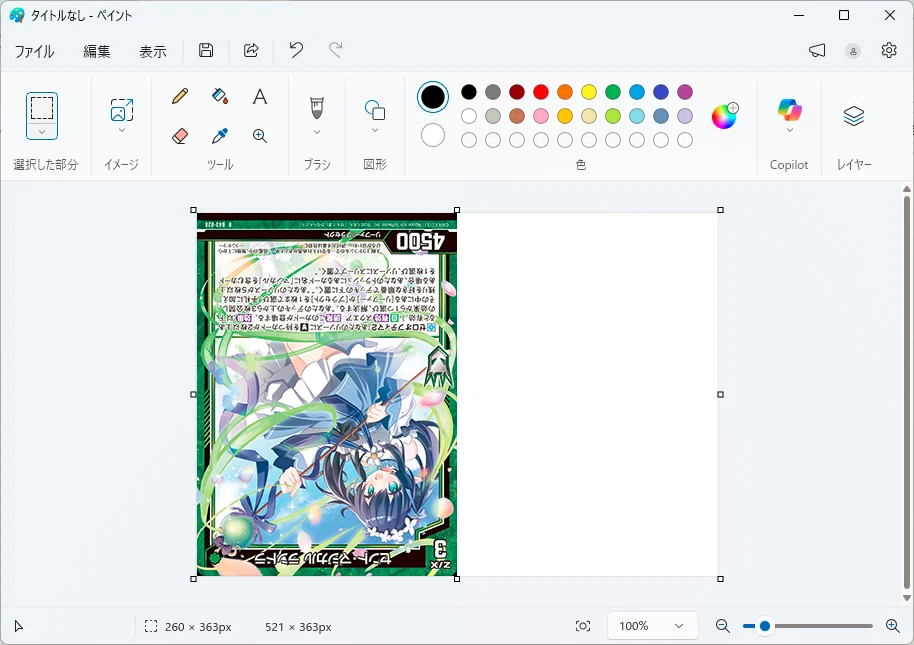This screenshot has height=645, width=914.
Task: Click the zoom in magnifier button
Action: click(x=892, y=626)
